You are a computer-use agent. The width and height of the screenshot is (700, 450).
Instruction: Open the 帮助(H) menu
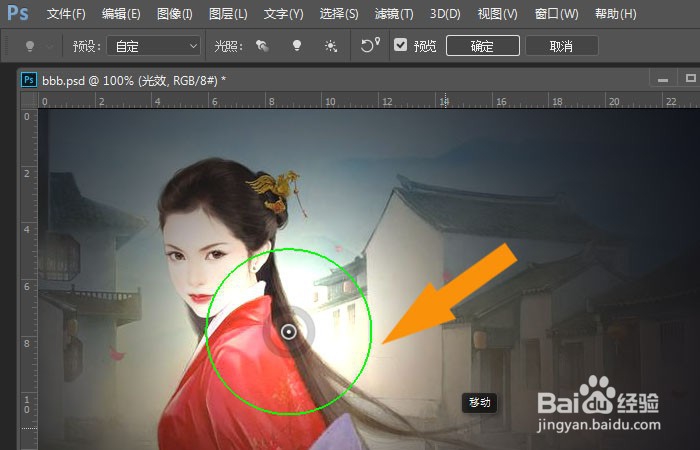616,14
